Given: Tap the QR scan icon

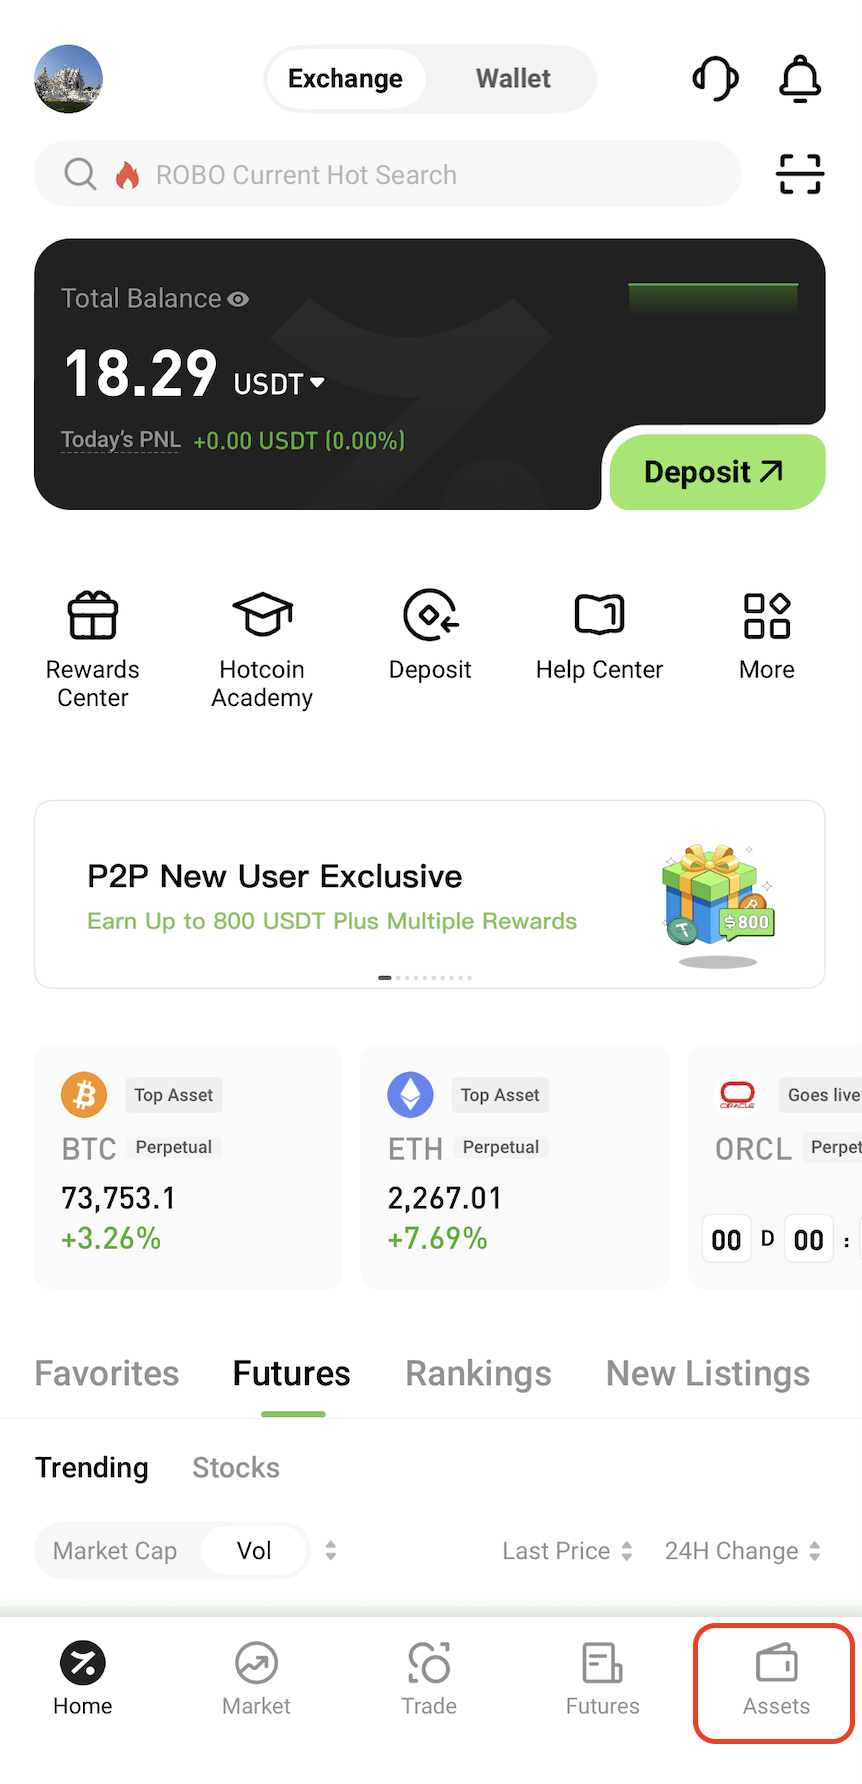Looking at the screenshot, I should [800, 174].
